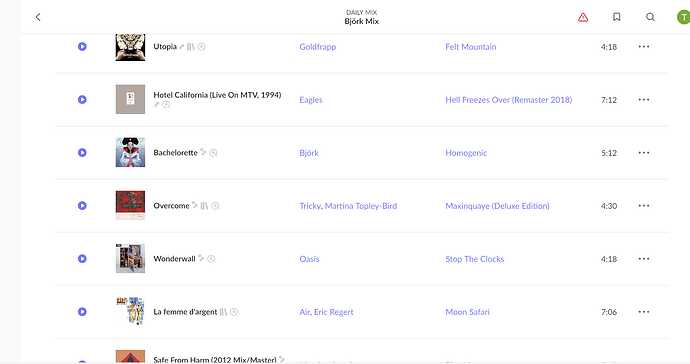Open the Moon Safari album link
Screen dimensions: 690x364
[x=467, y=312]
